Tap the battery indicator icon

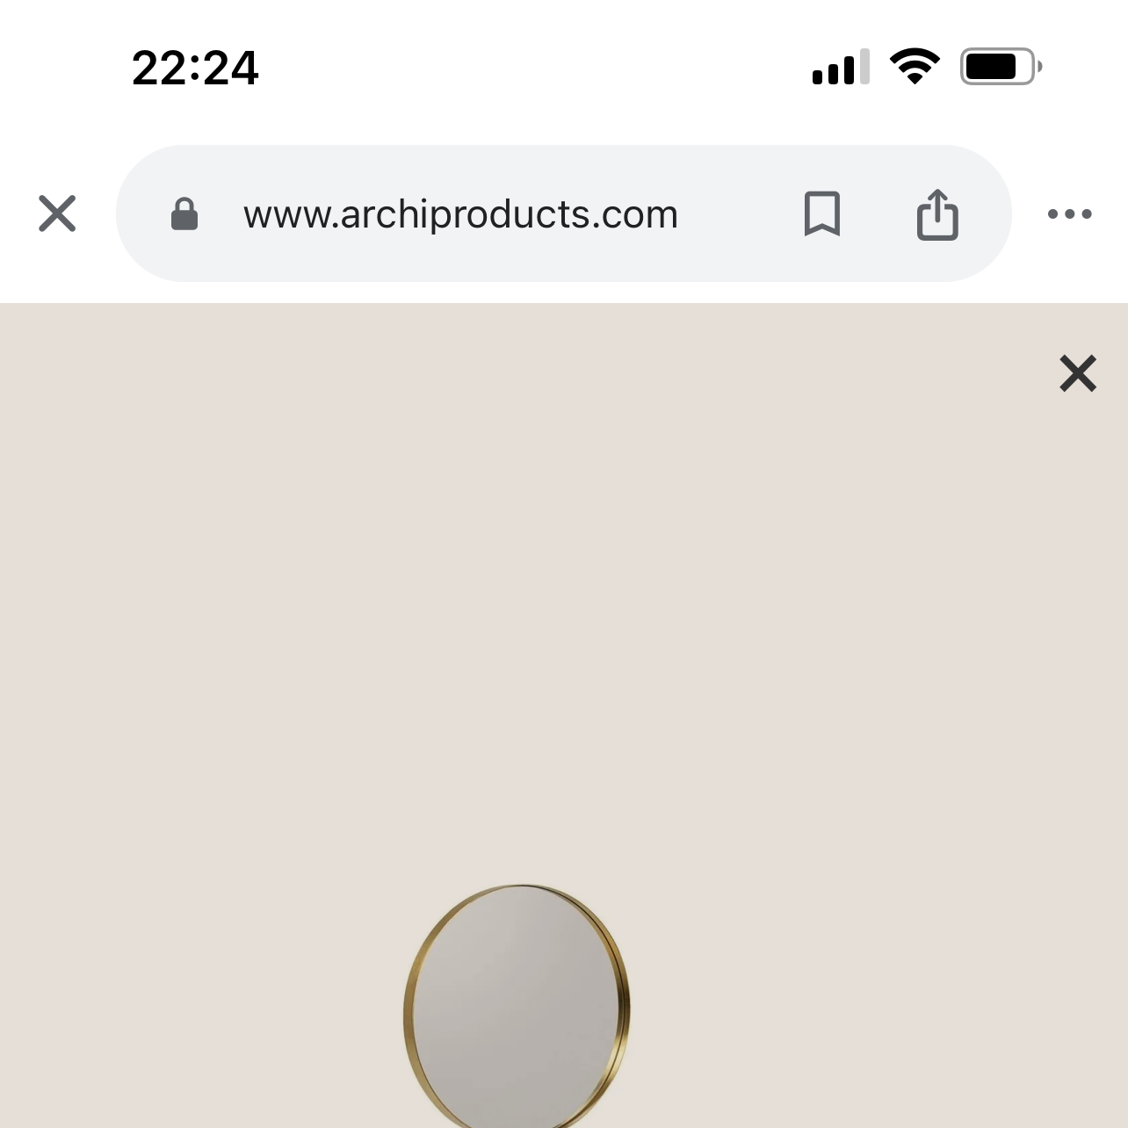click(1001, 67)
